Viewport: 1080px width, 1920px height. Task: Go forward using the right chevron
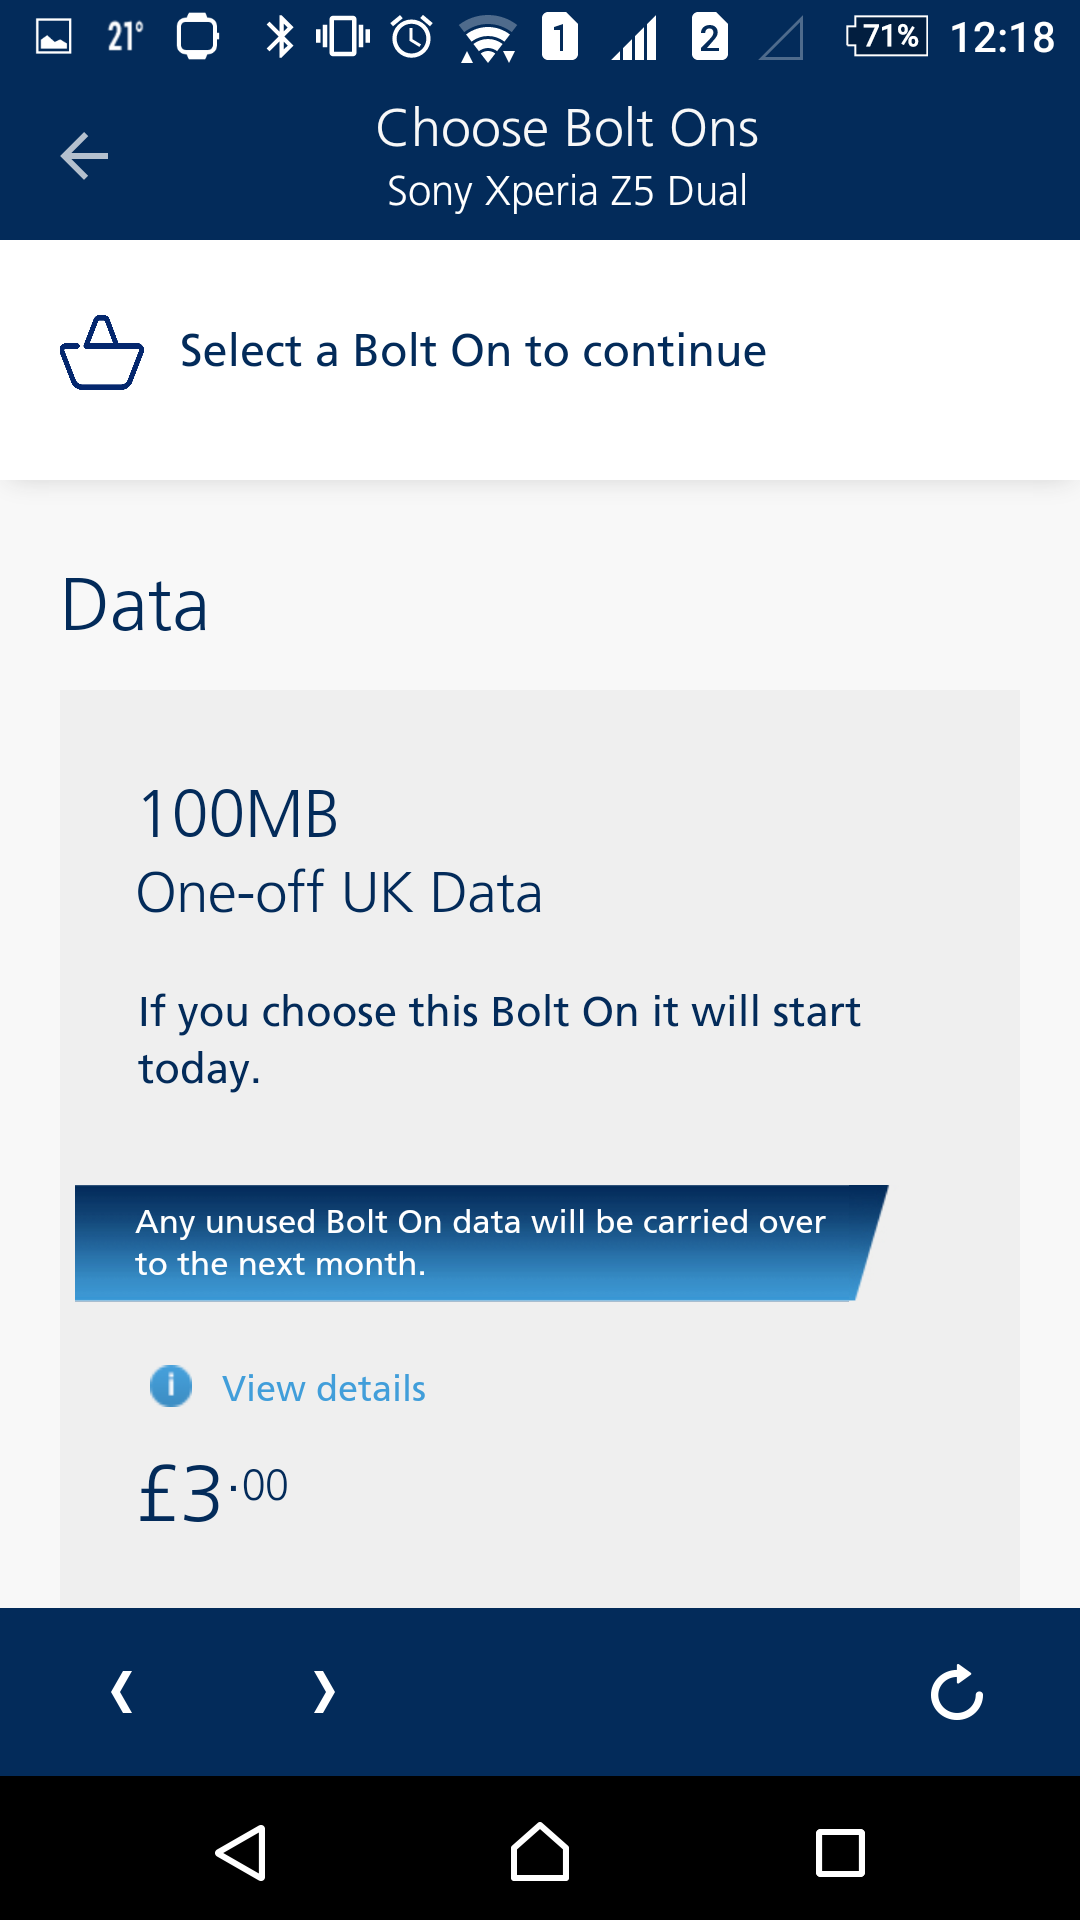[x=322, y=1692]
